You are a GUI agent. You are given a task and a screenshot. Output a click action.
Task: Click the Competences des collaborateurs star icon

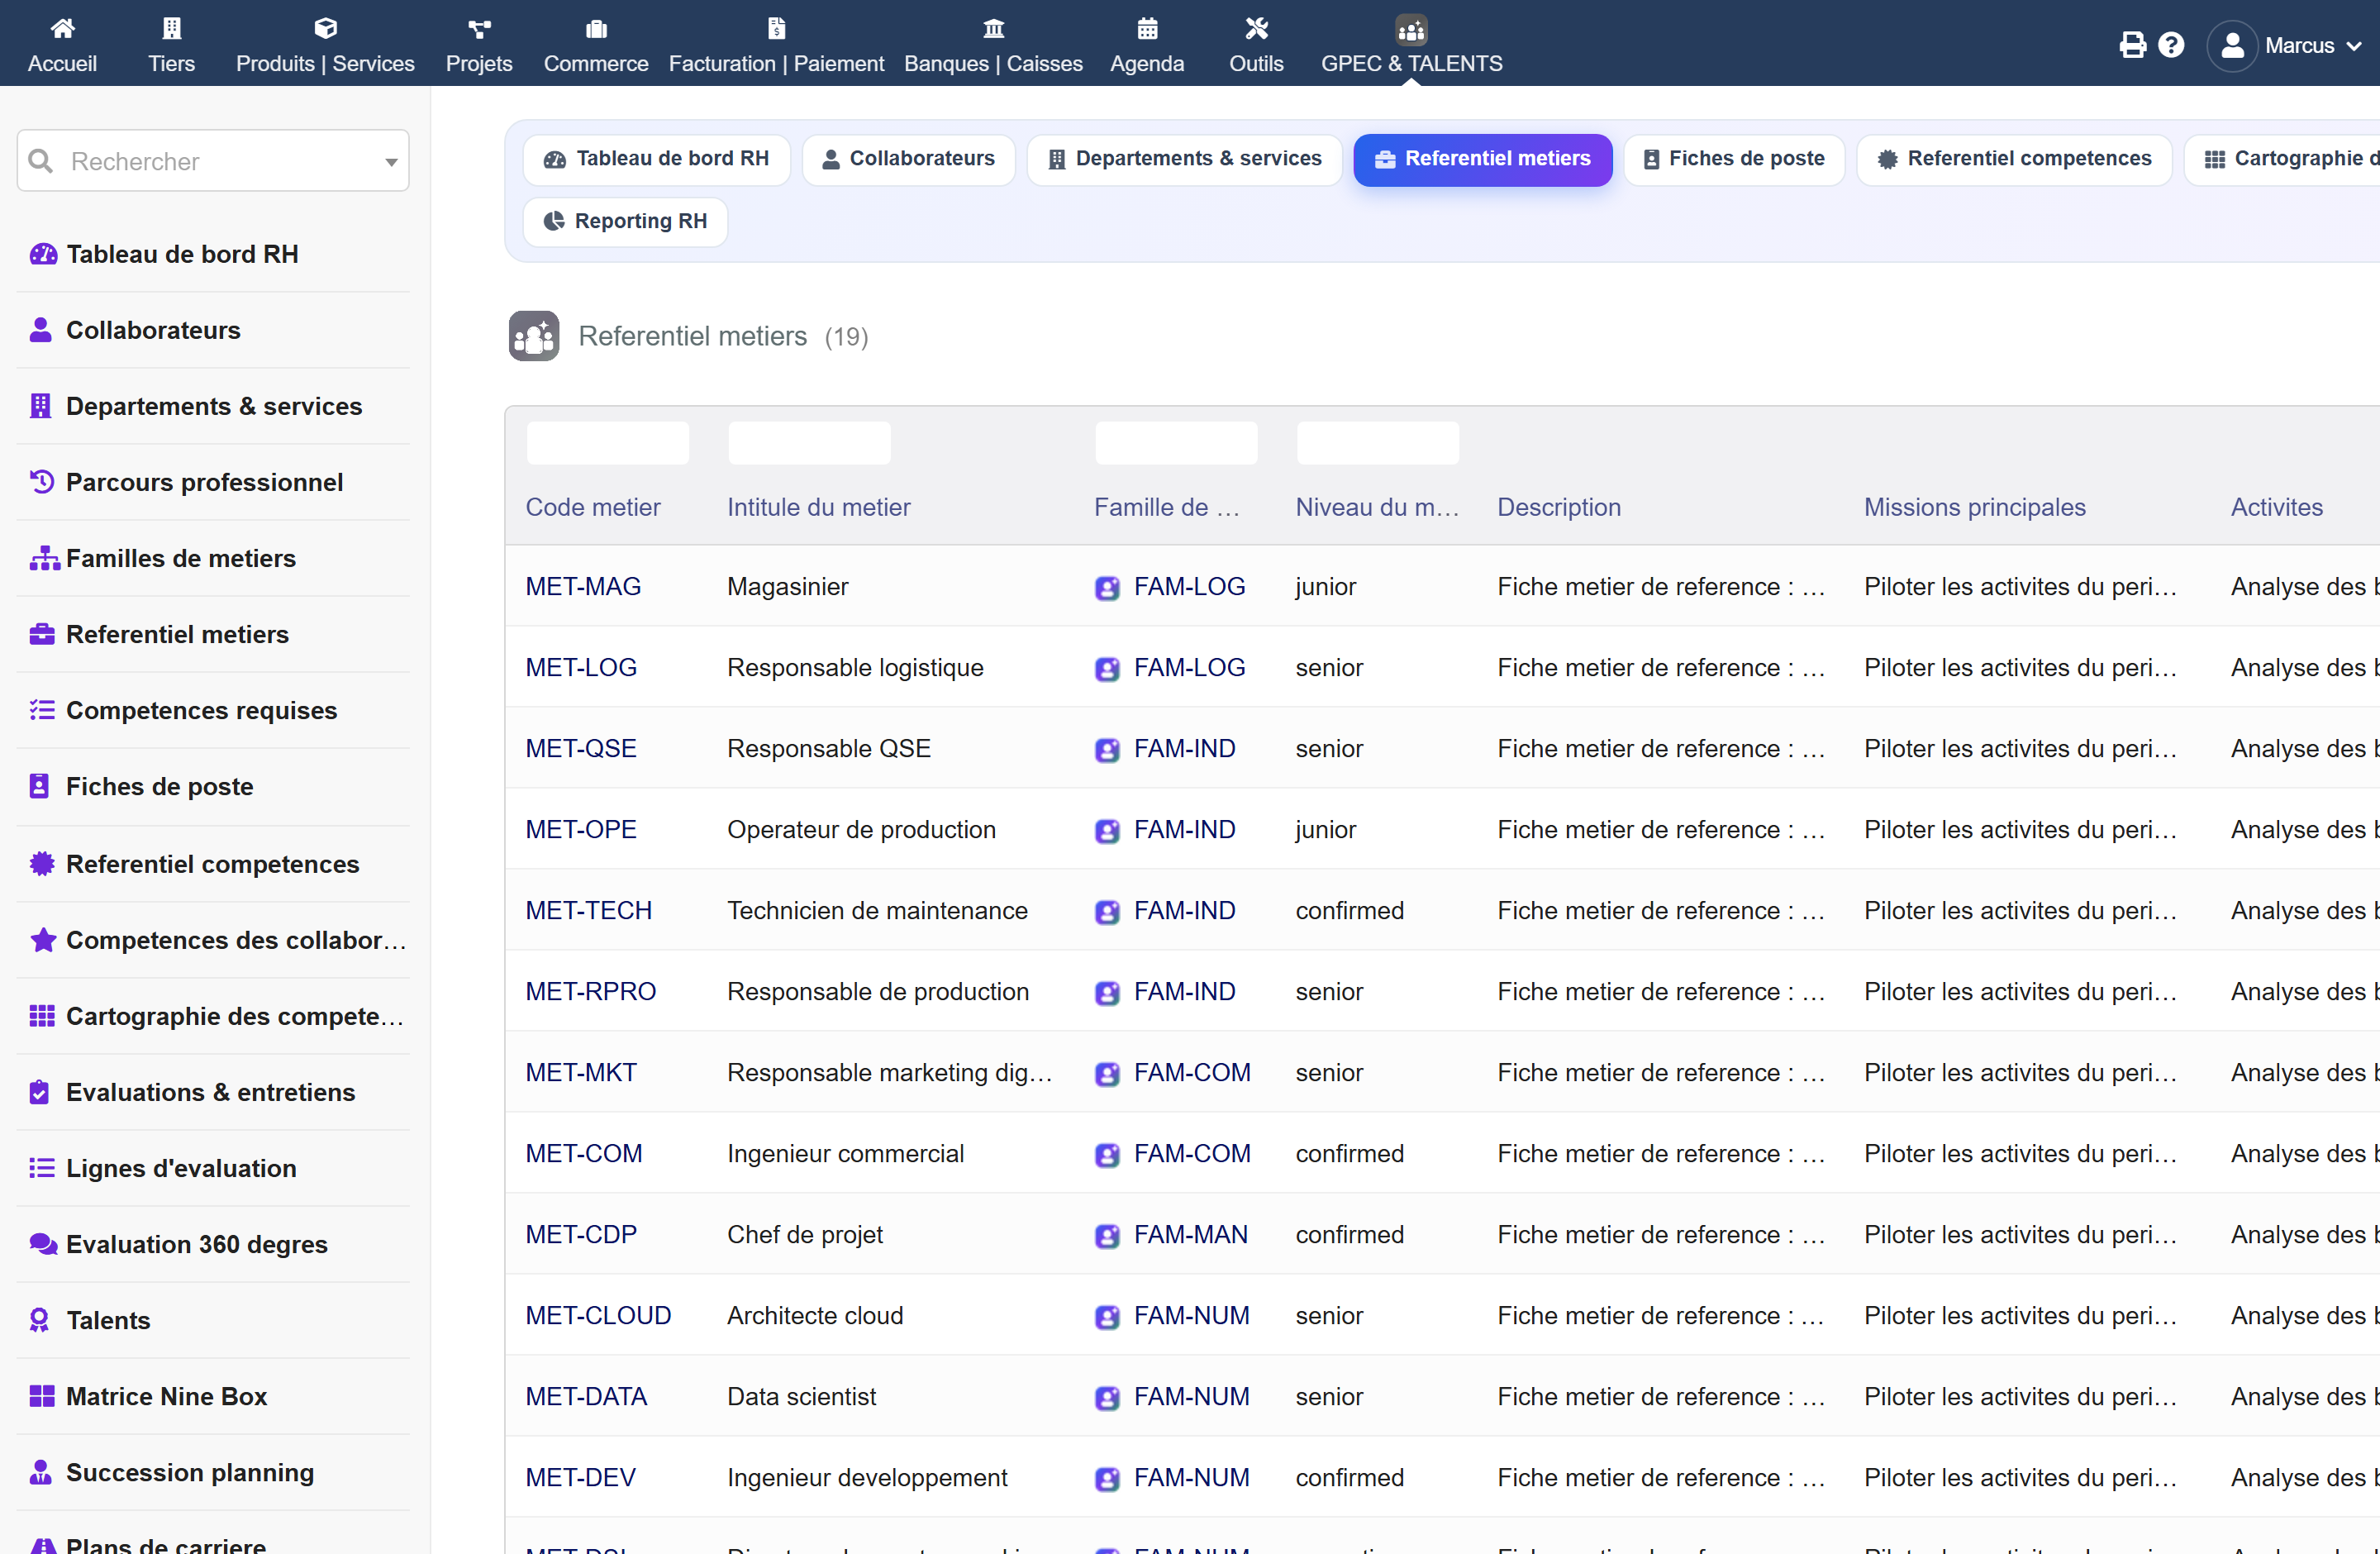coord(43,939)
